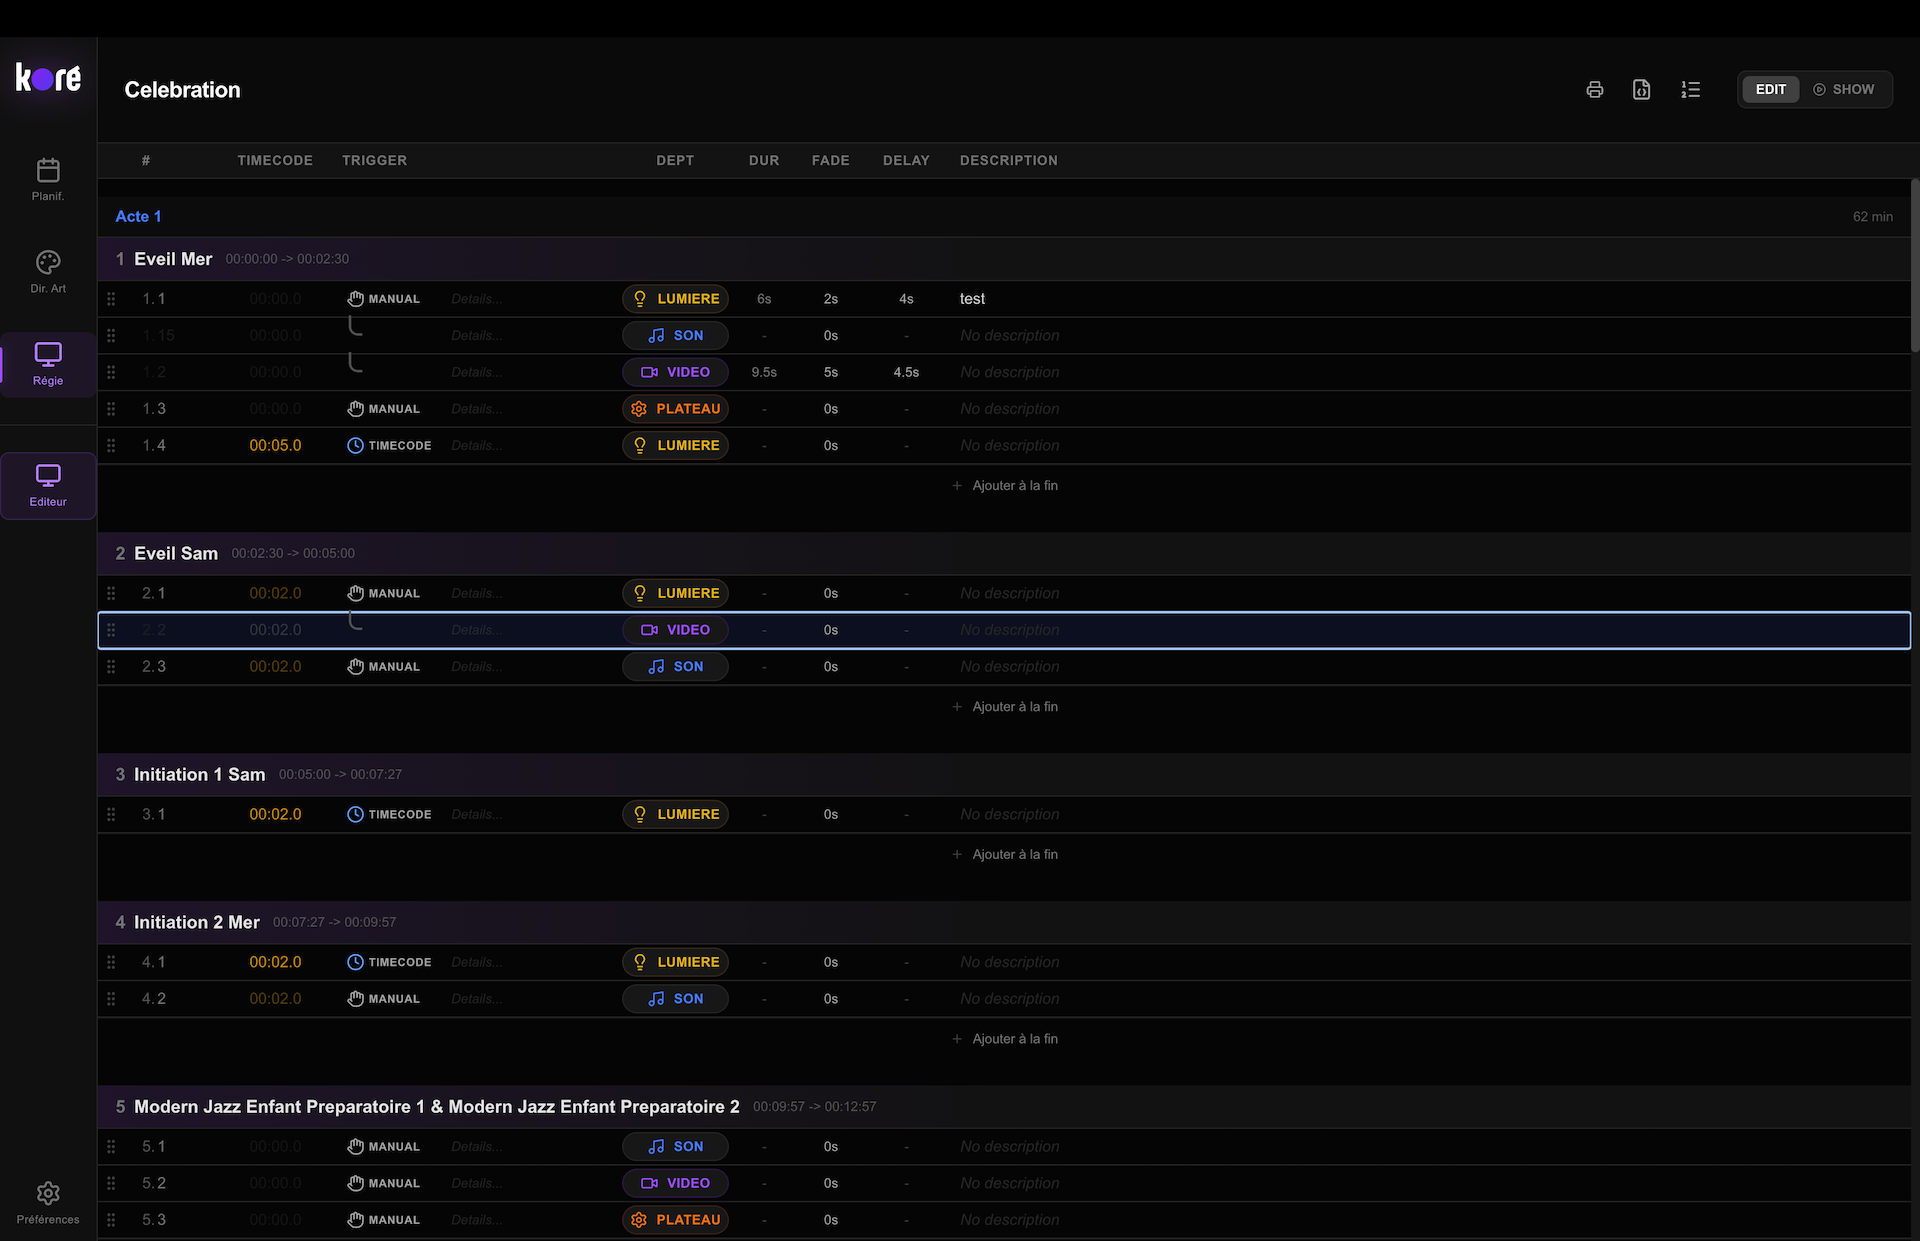1920x1241 pixels.
Task: Open LUMIERE department dropdown for cue 1.1
Action: (676, 299)
